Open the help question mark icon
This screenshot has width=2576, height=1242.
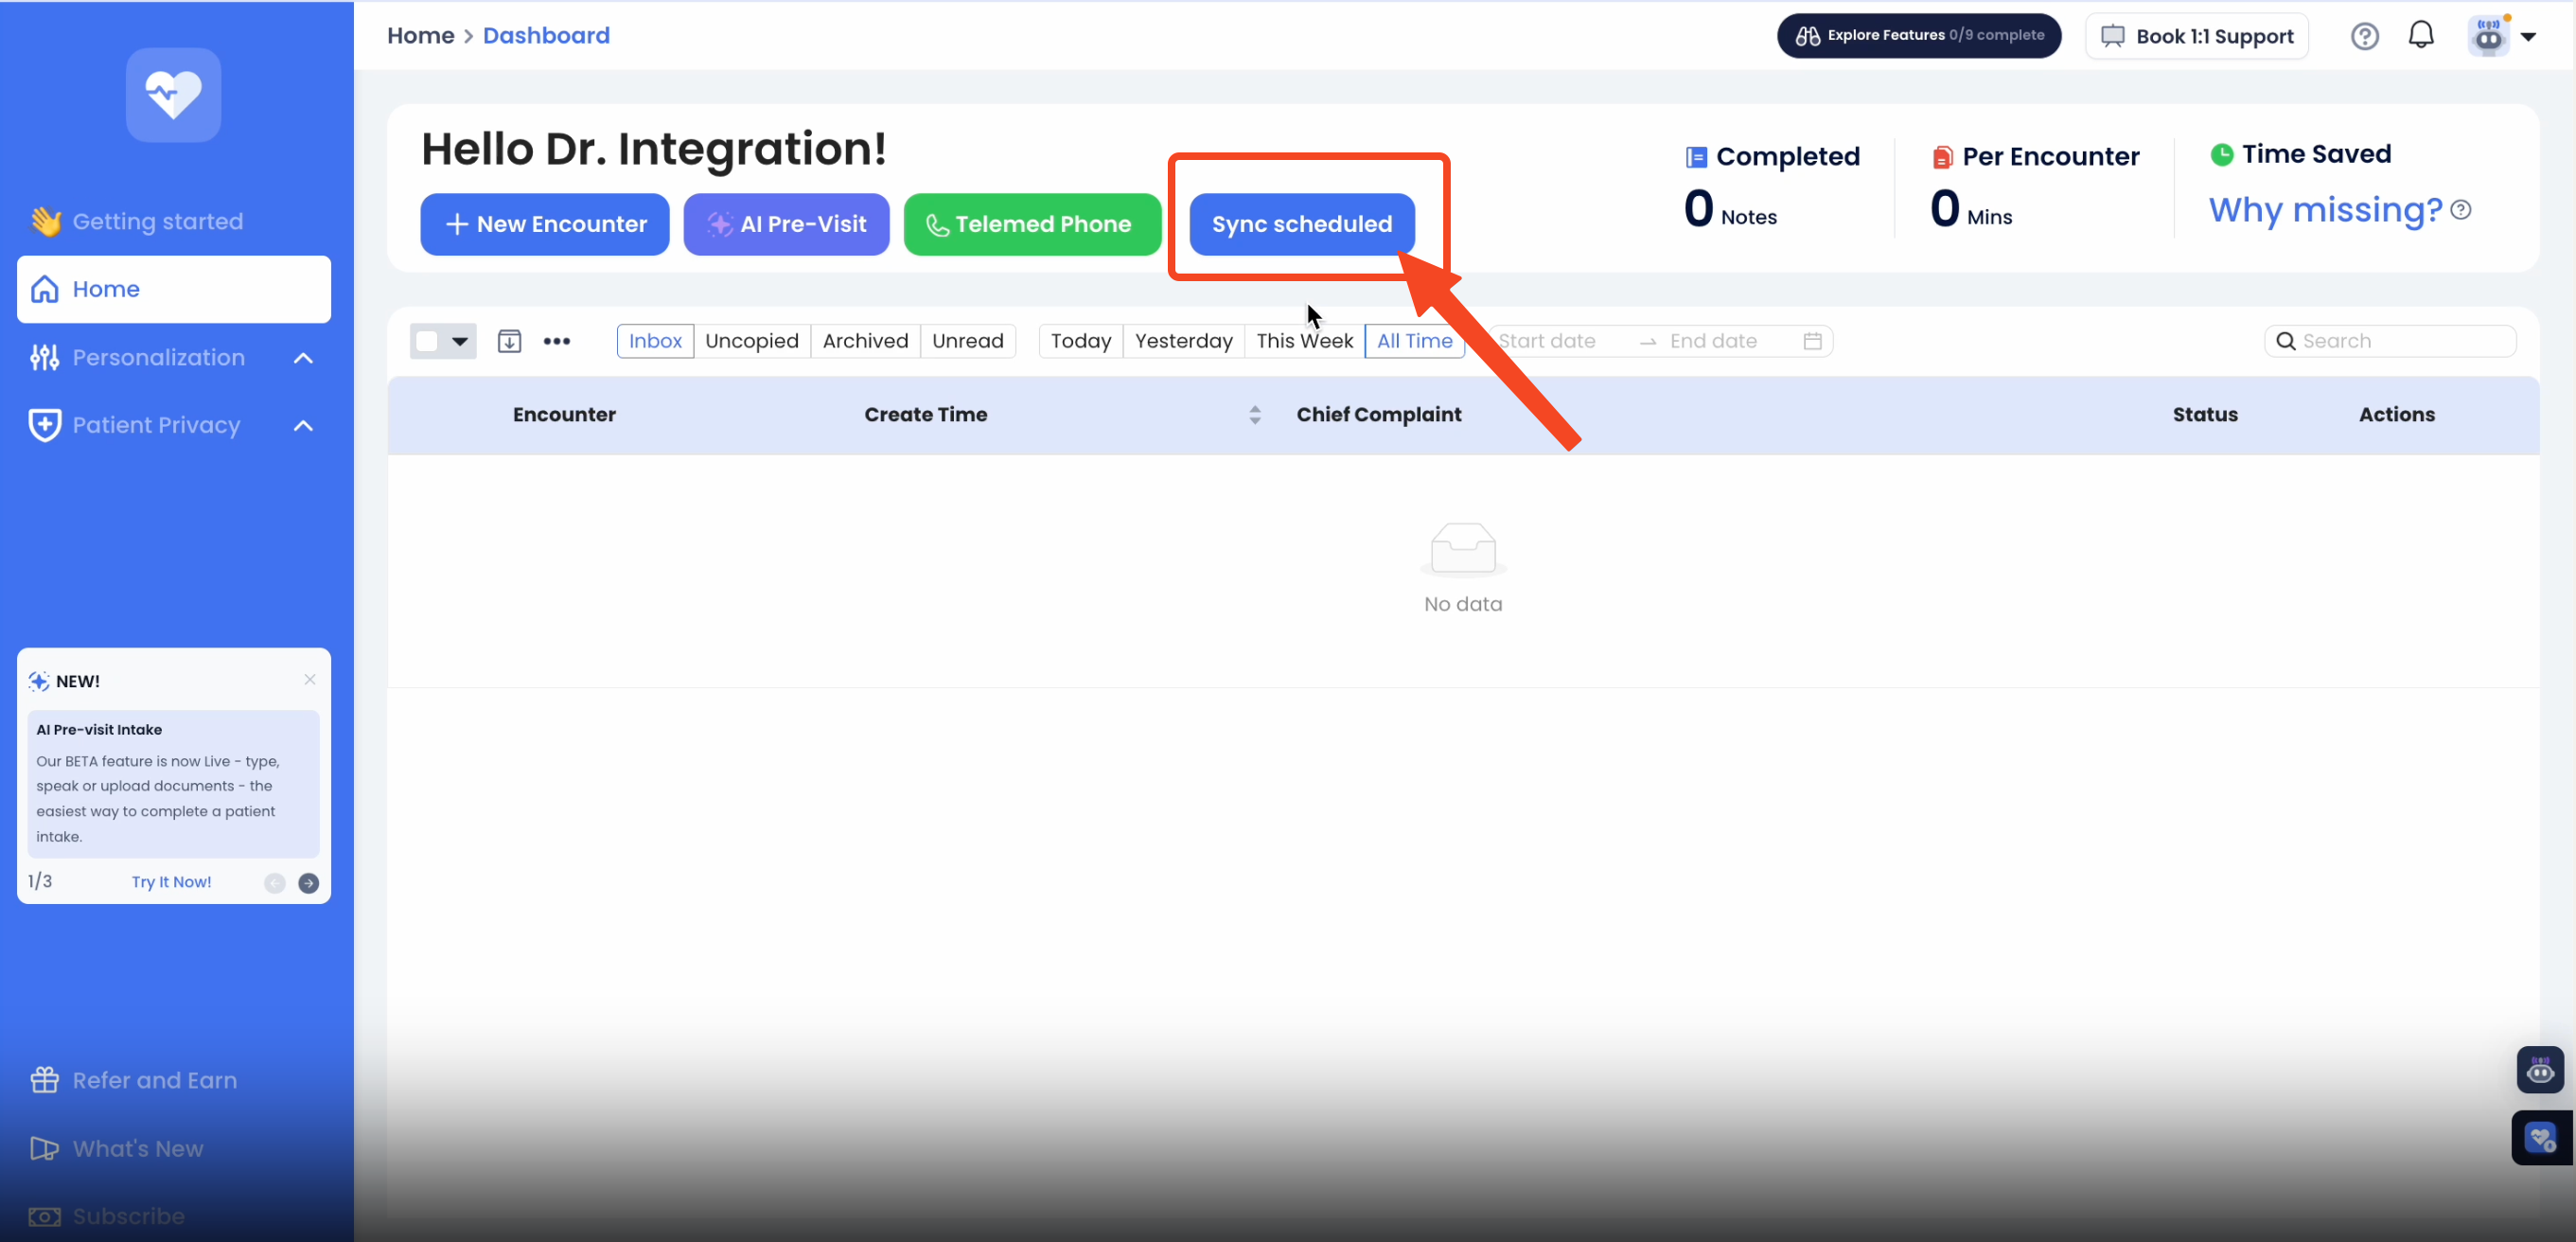click(x=2364, y=36)
